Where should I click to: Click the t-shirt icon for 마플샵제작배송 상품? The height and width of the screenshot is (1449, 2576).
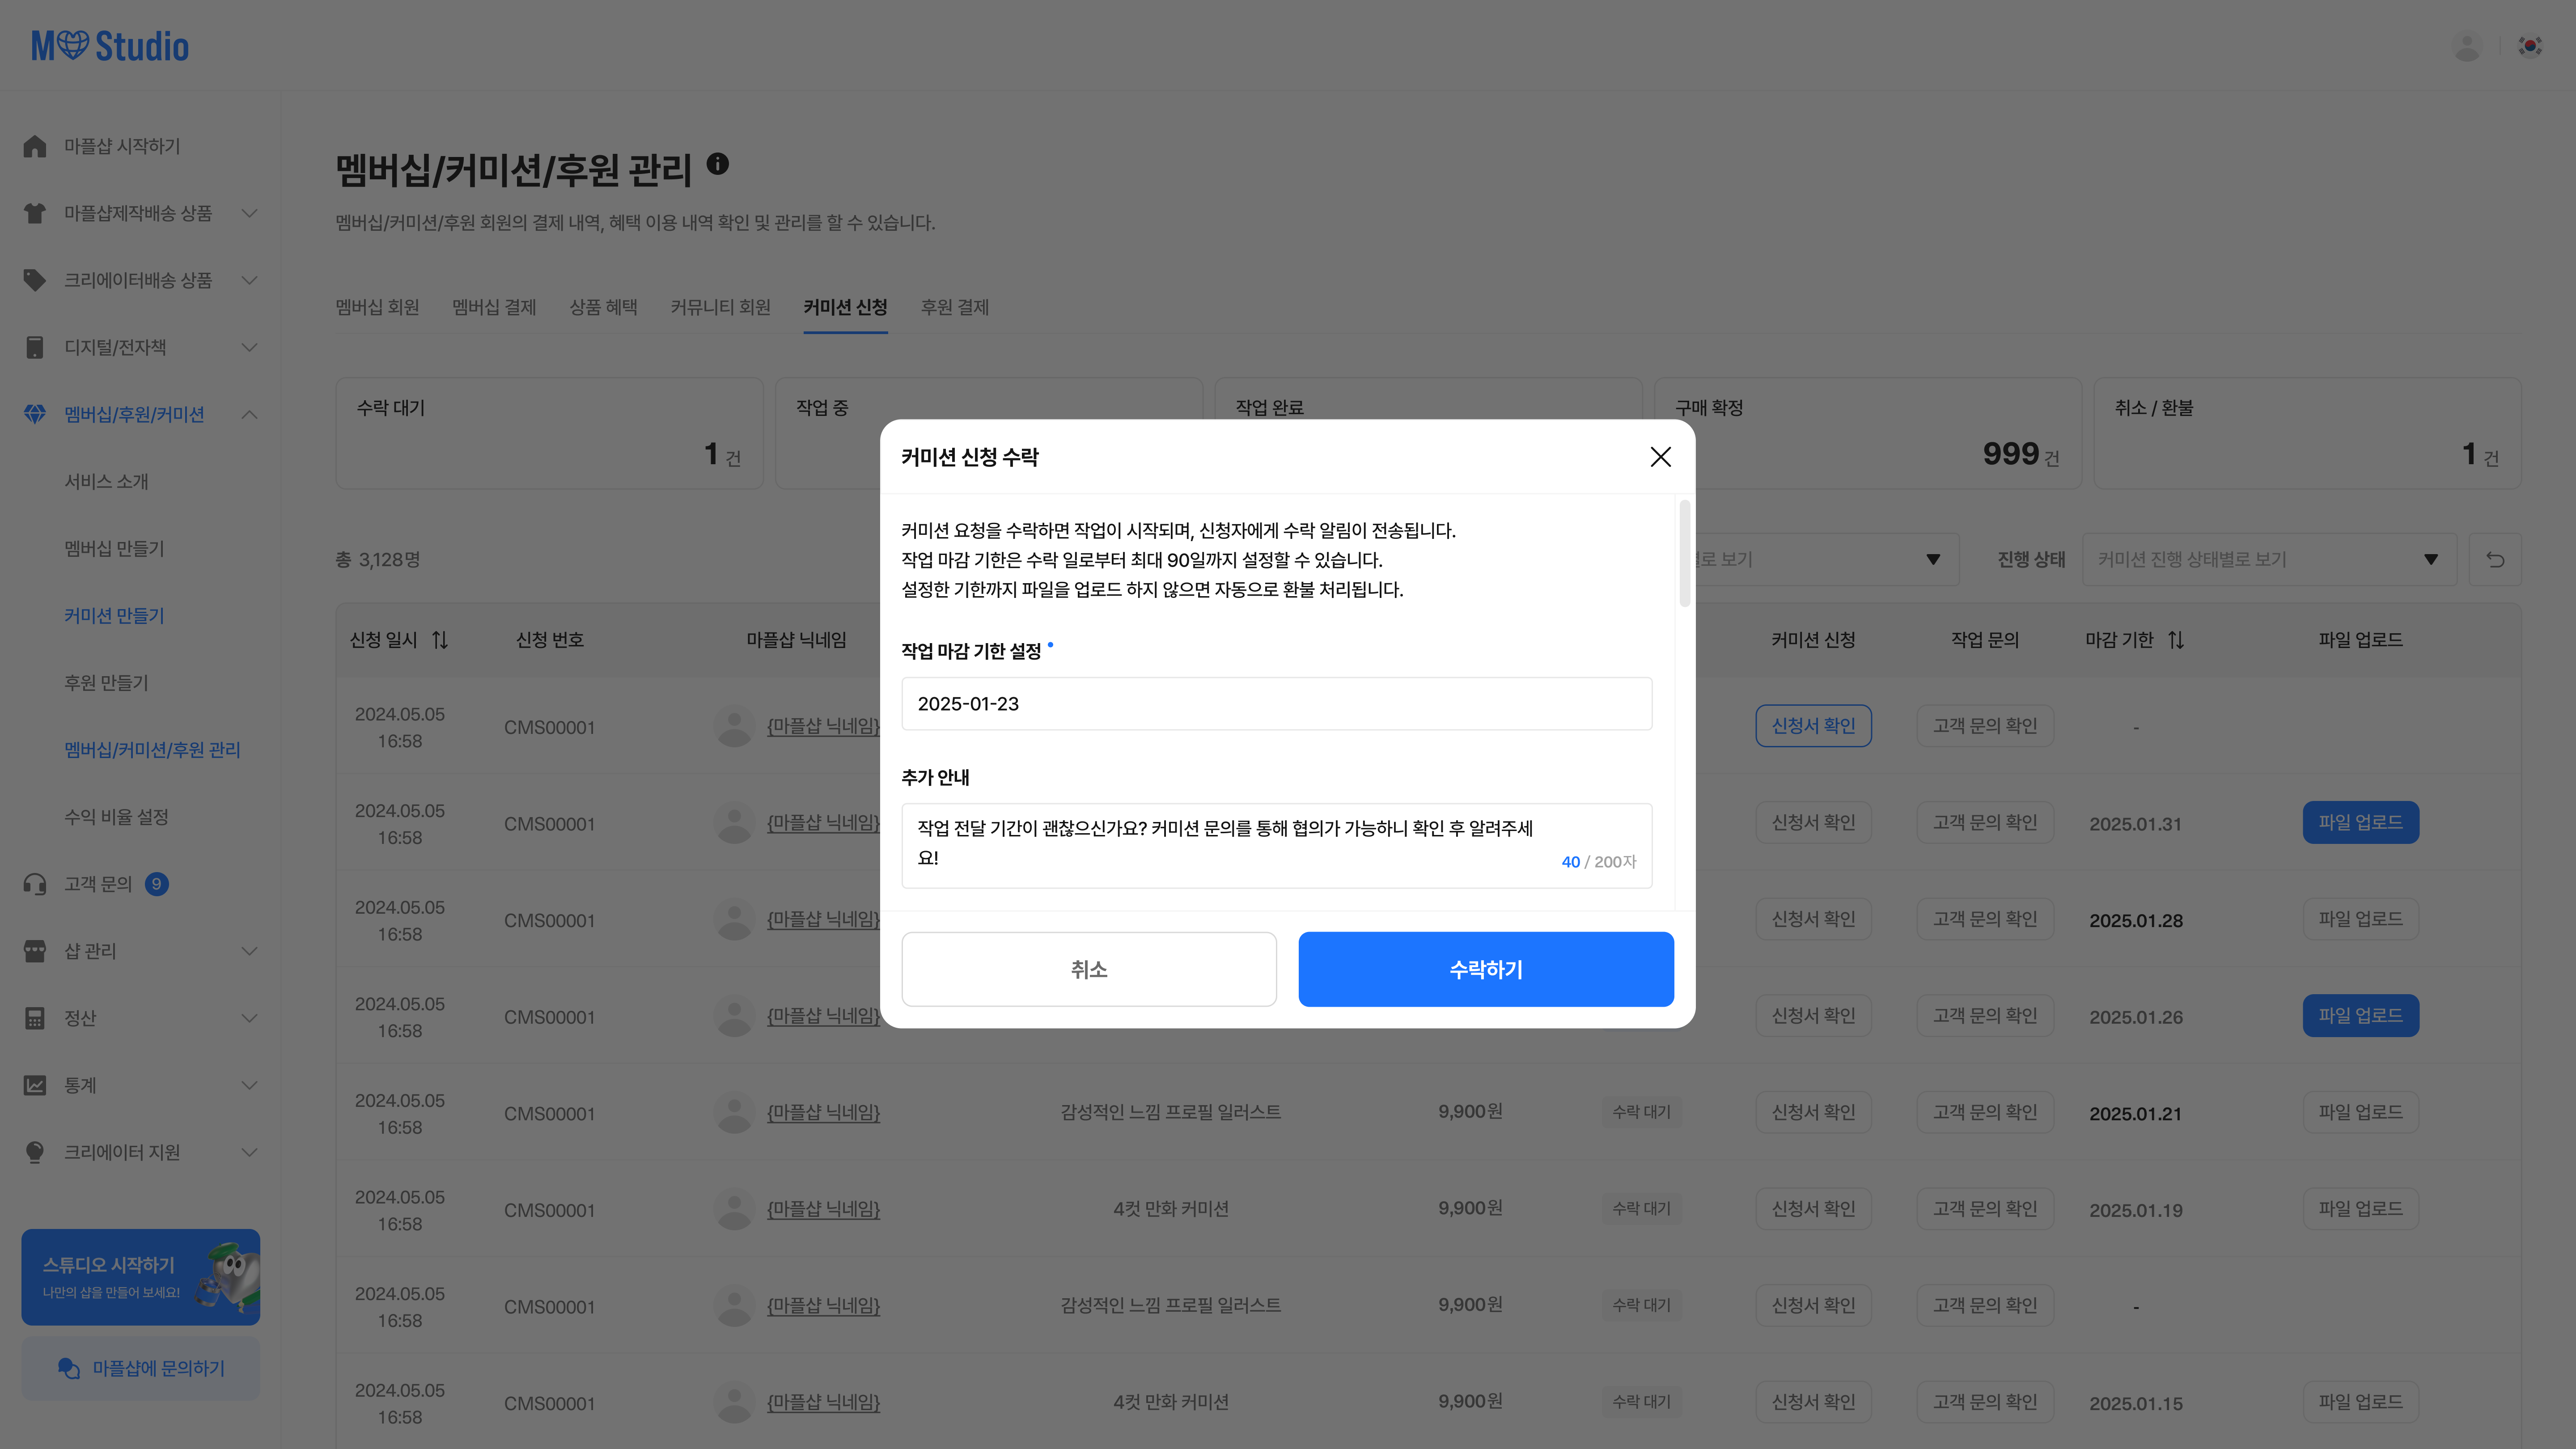[x=35, y=213]
